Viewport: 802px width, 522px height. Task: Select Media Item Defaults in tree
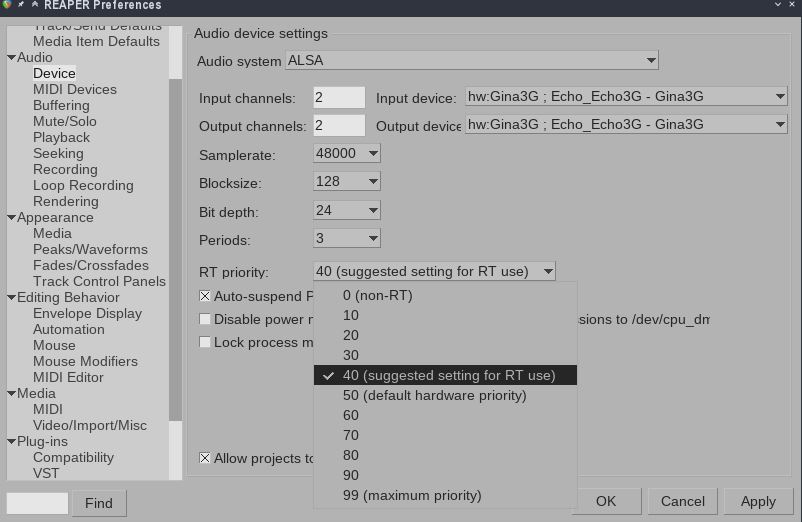[96, 41]
